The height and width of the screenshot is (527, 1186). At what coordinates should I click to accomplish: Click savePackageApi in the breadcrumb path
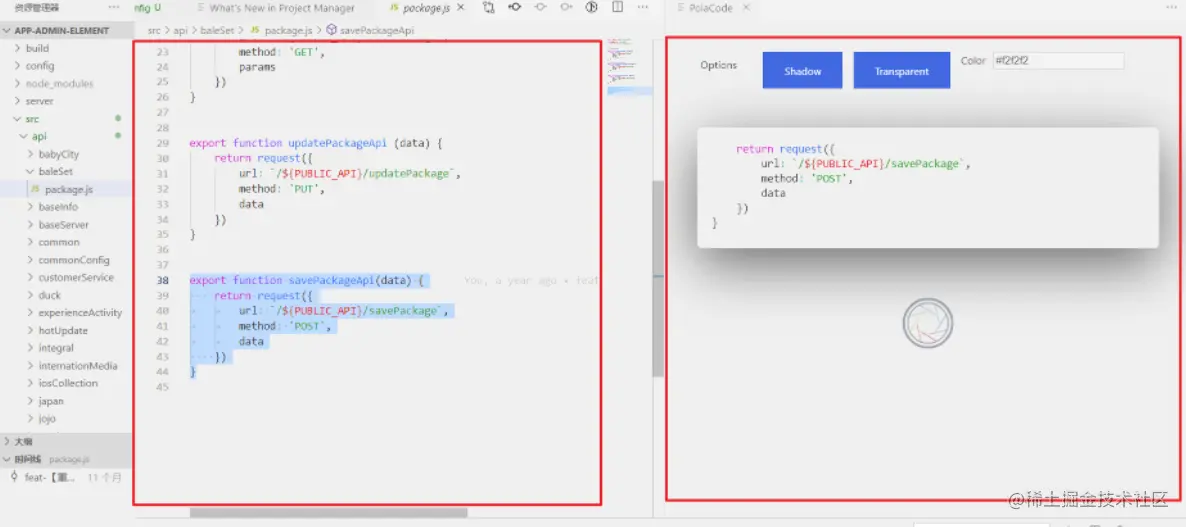pyautogui.click(x=377, y=31)
